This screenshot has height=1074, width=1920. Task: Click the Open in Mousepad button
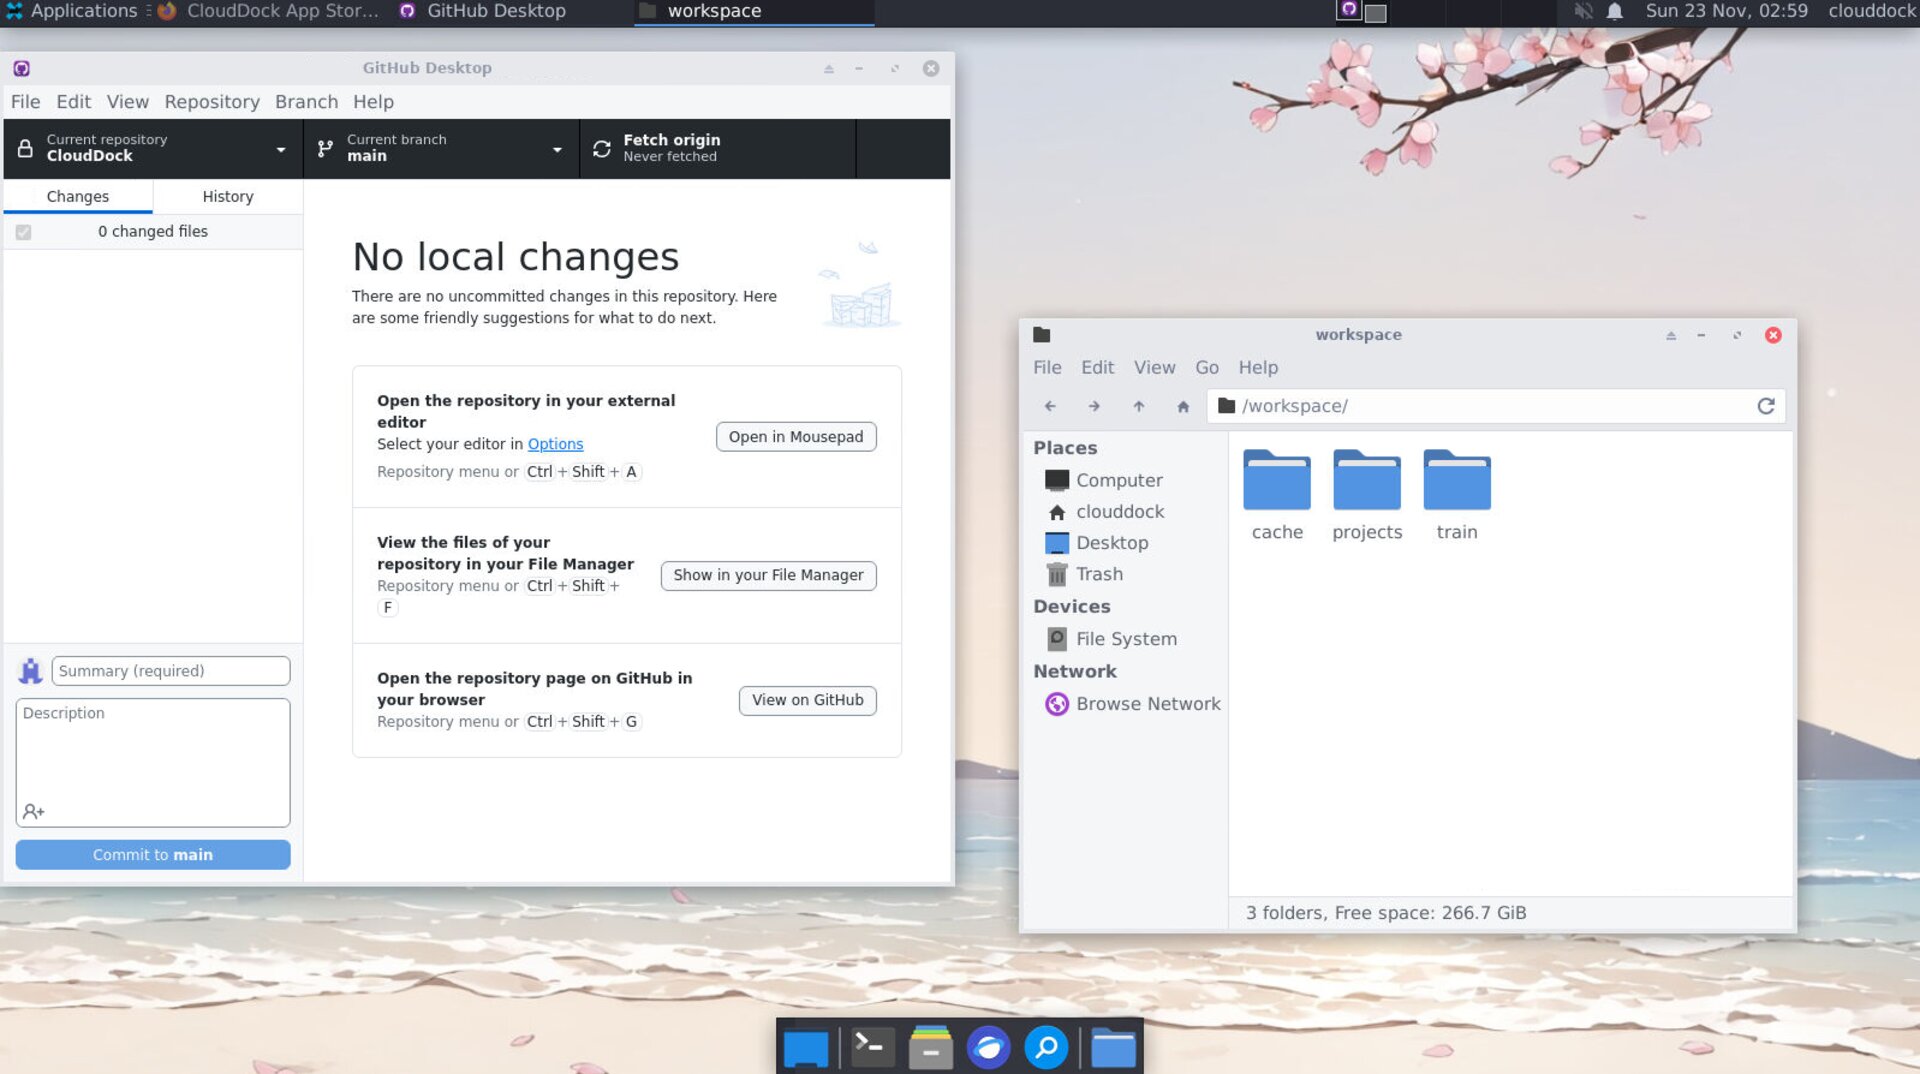(x=795, y=437)
